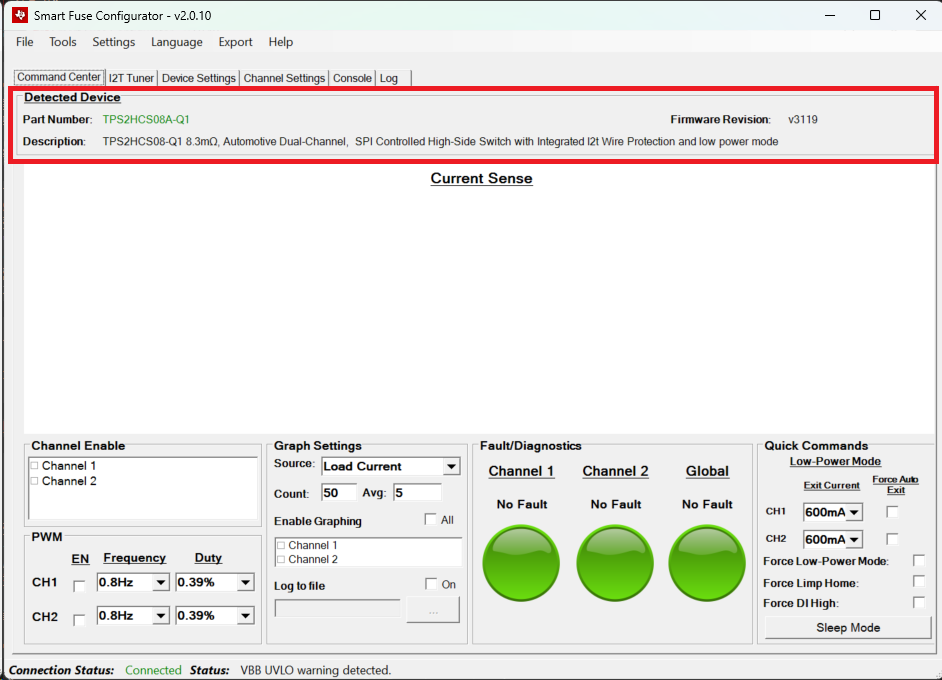The height and width of the screenshot is (680, 942).
Task: Enable Log to file On checkbox
Action: pyautogui.click(x=430, y=584)
